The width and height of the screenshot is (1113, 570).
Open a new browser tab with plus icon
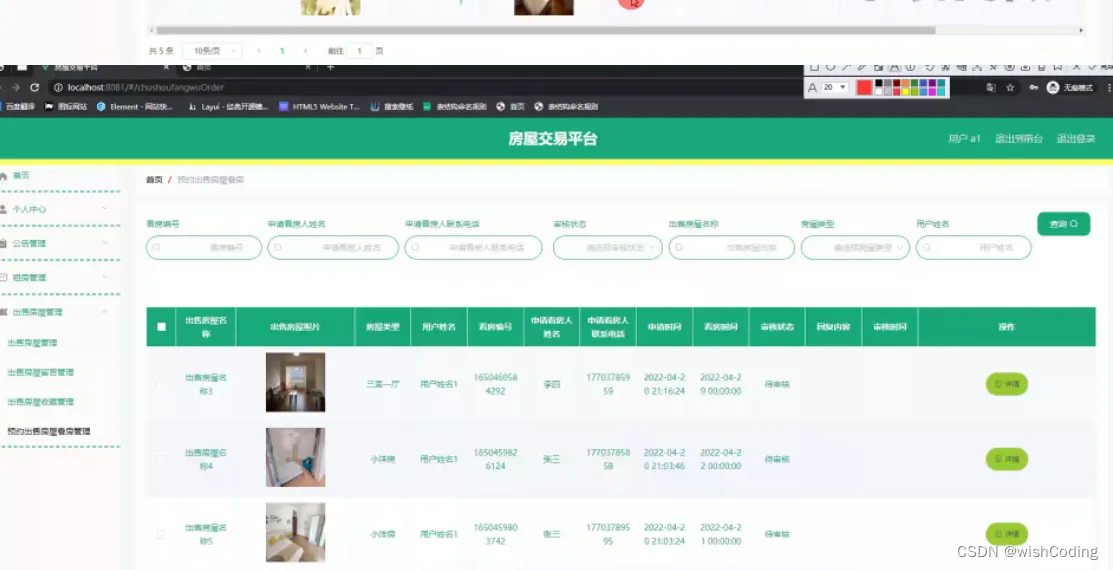330,67
